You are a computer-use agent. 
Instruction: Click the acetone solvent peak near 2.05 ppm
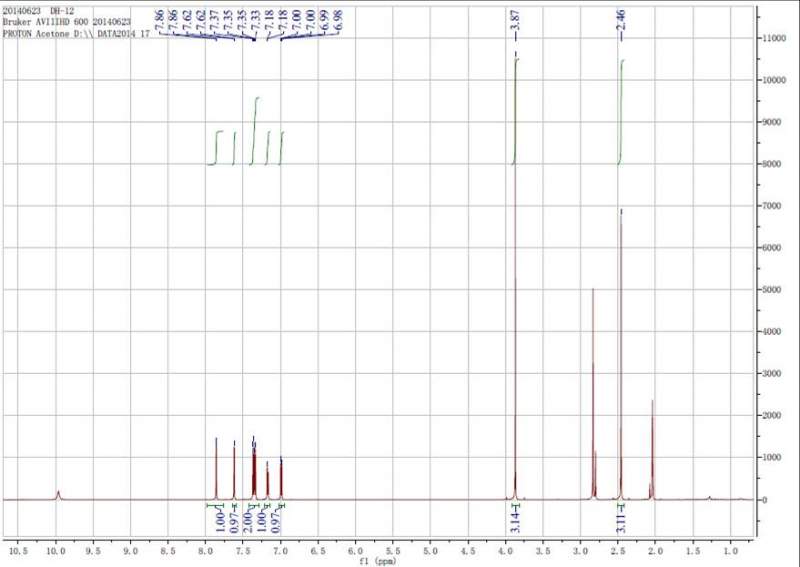(652, 449)
